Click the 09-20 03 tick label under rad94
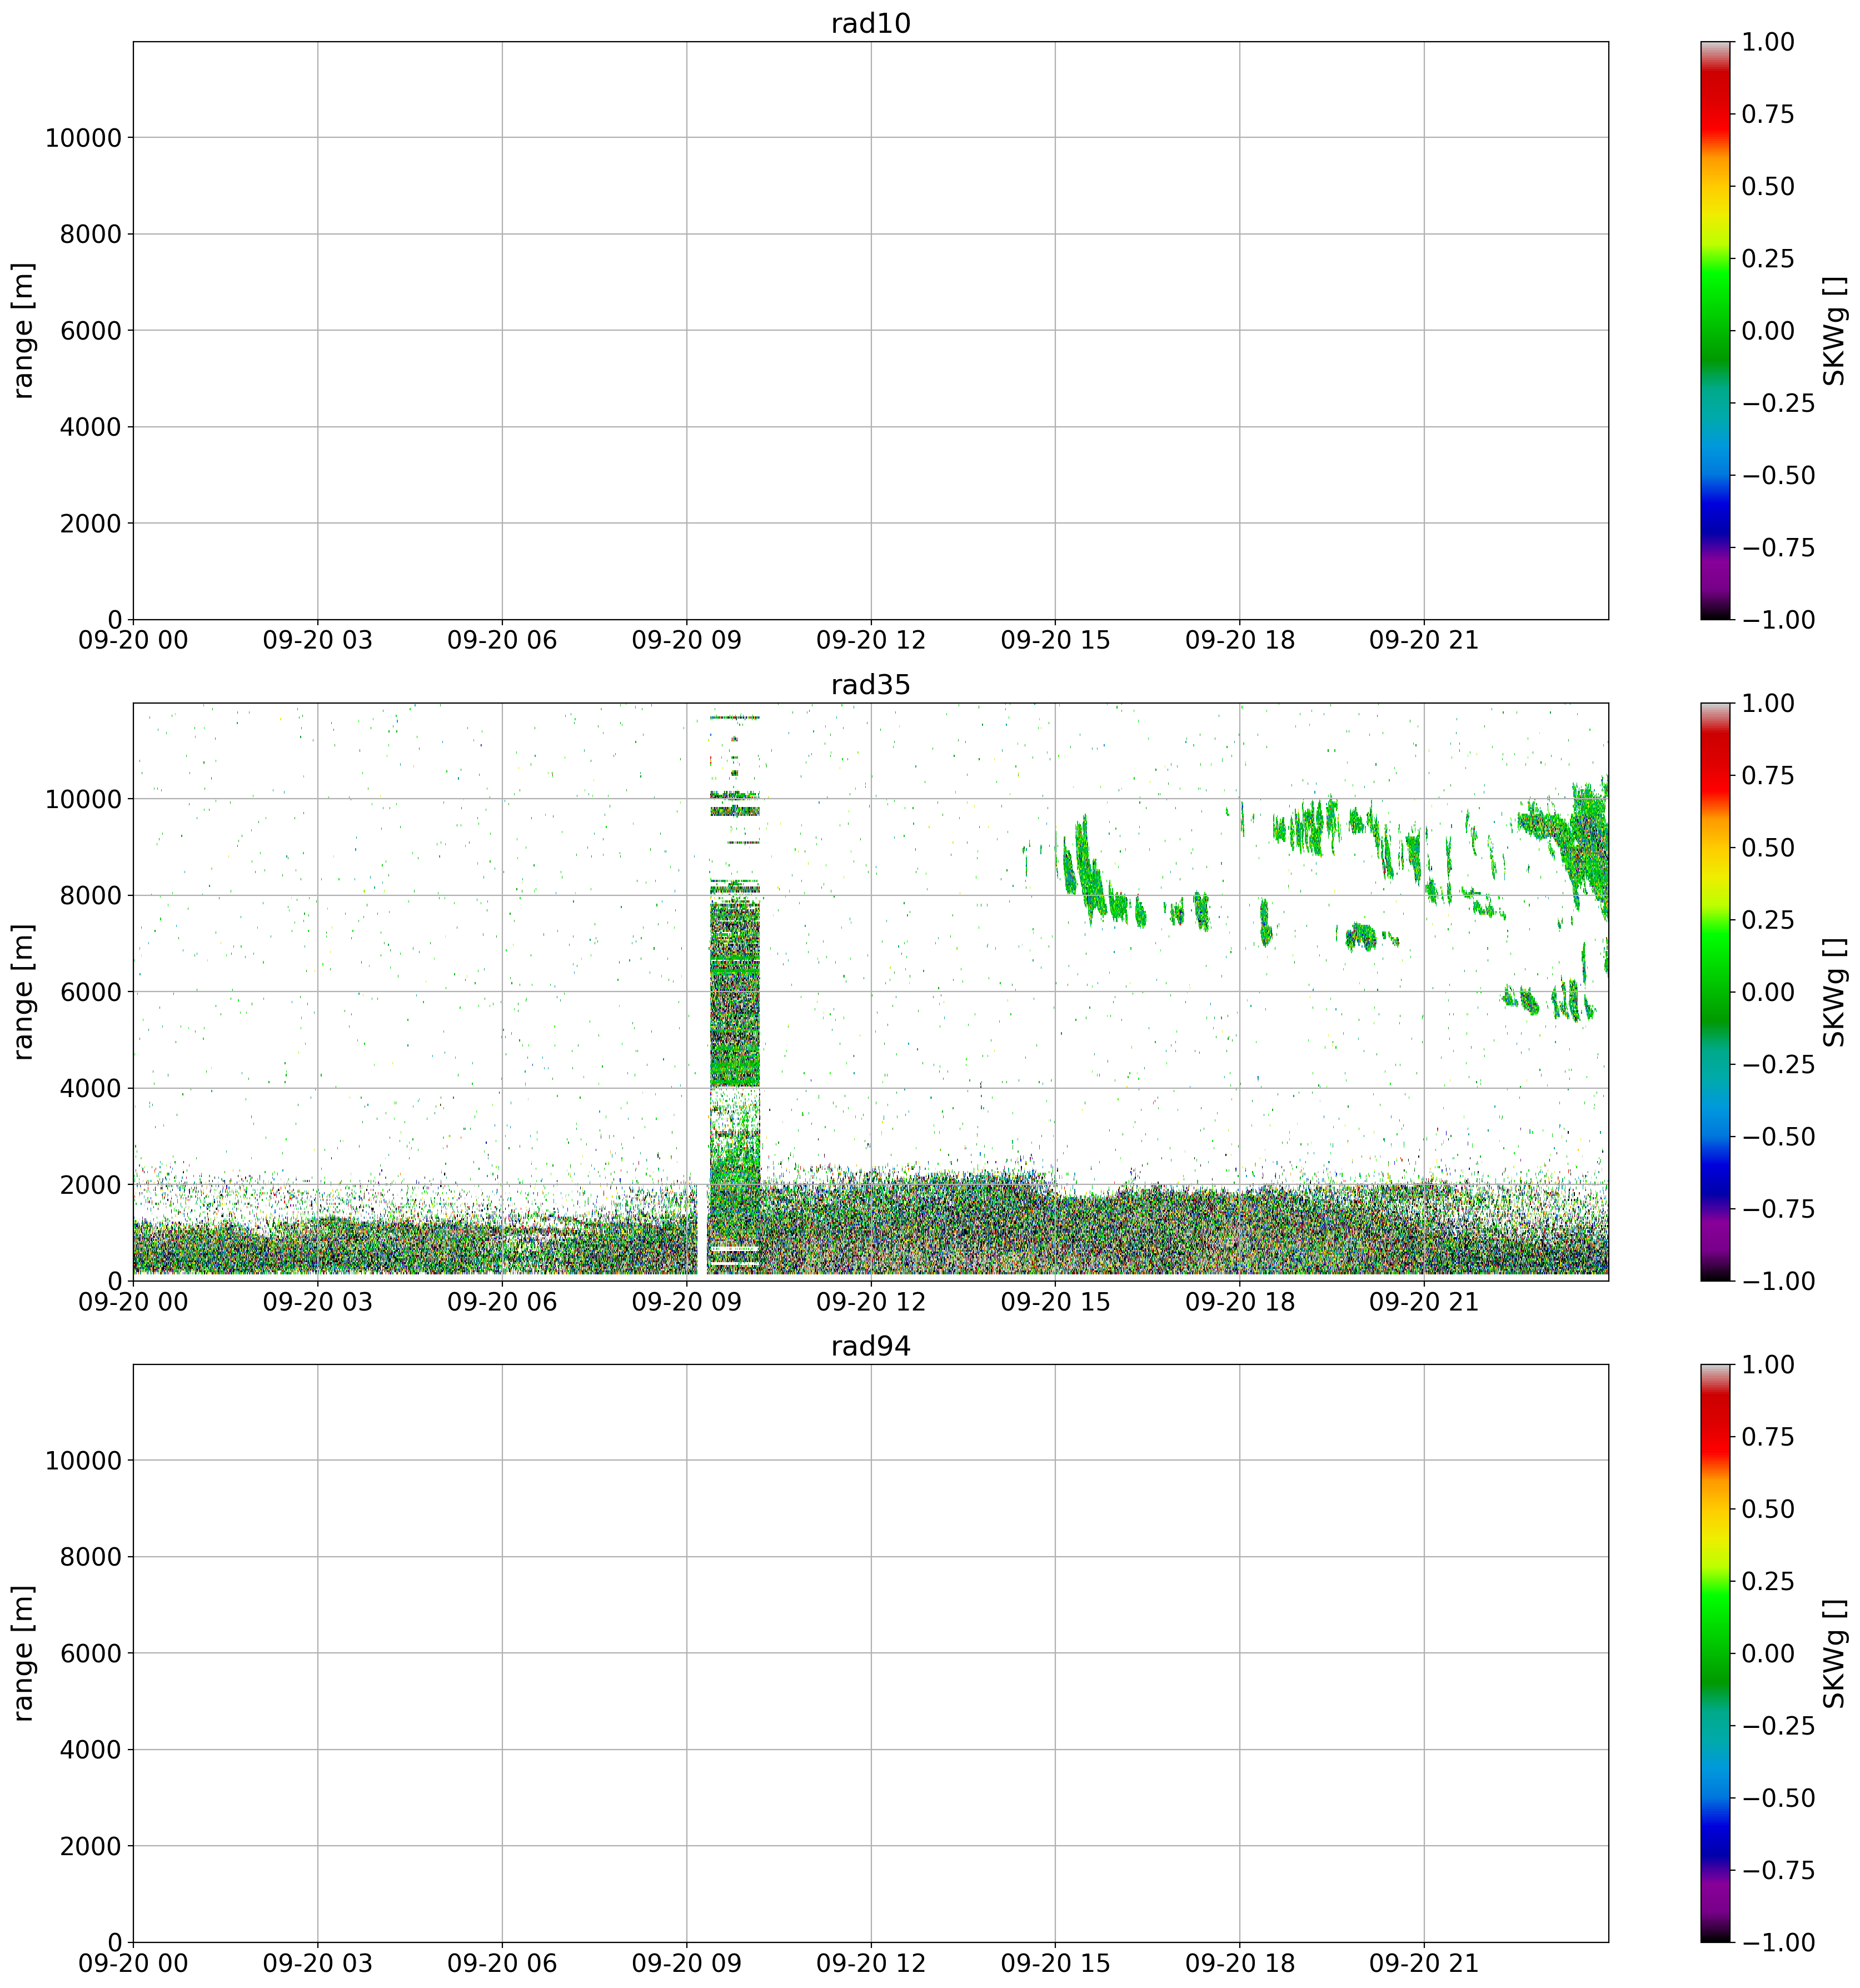Screen dimensions: 1860x1988 coord(317,1963)
